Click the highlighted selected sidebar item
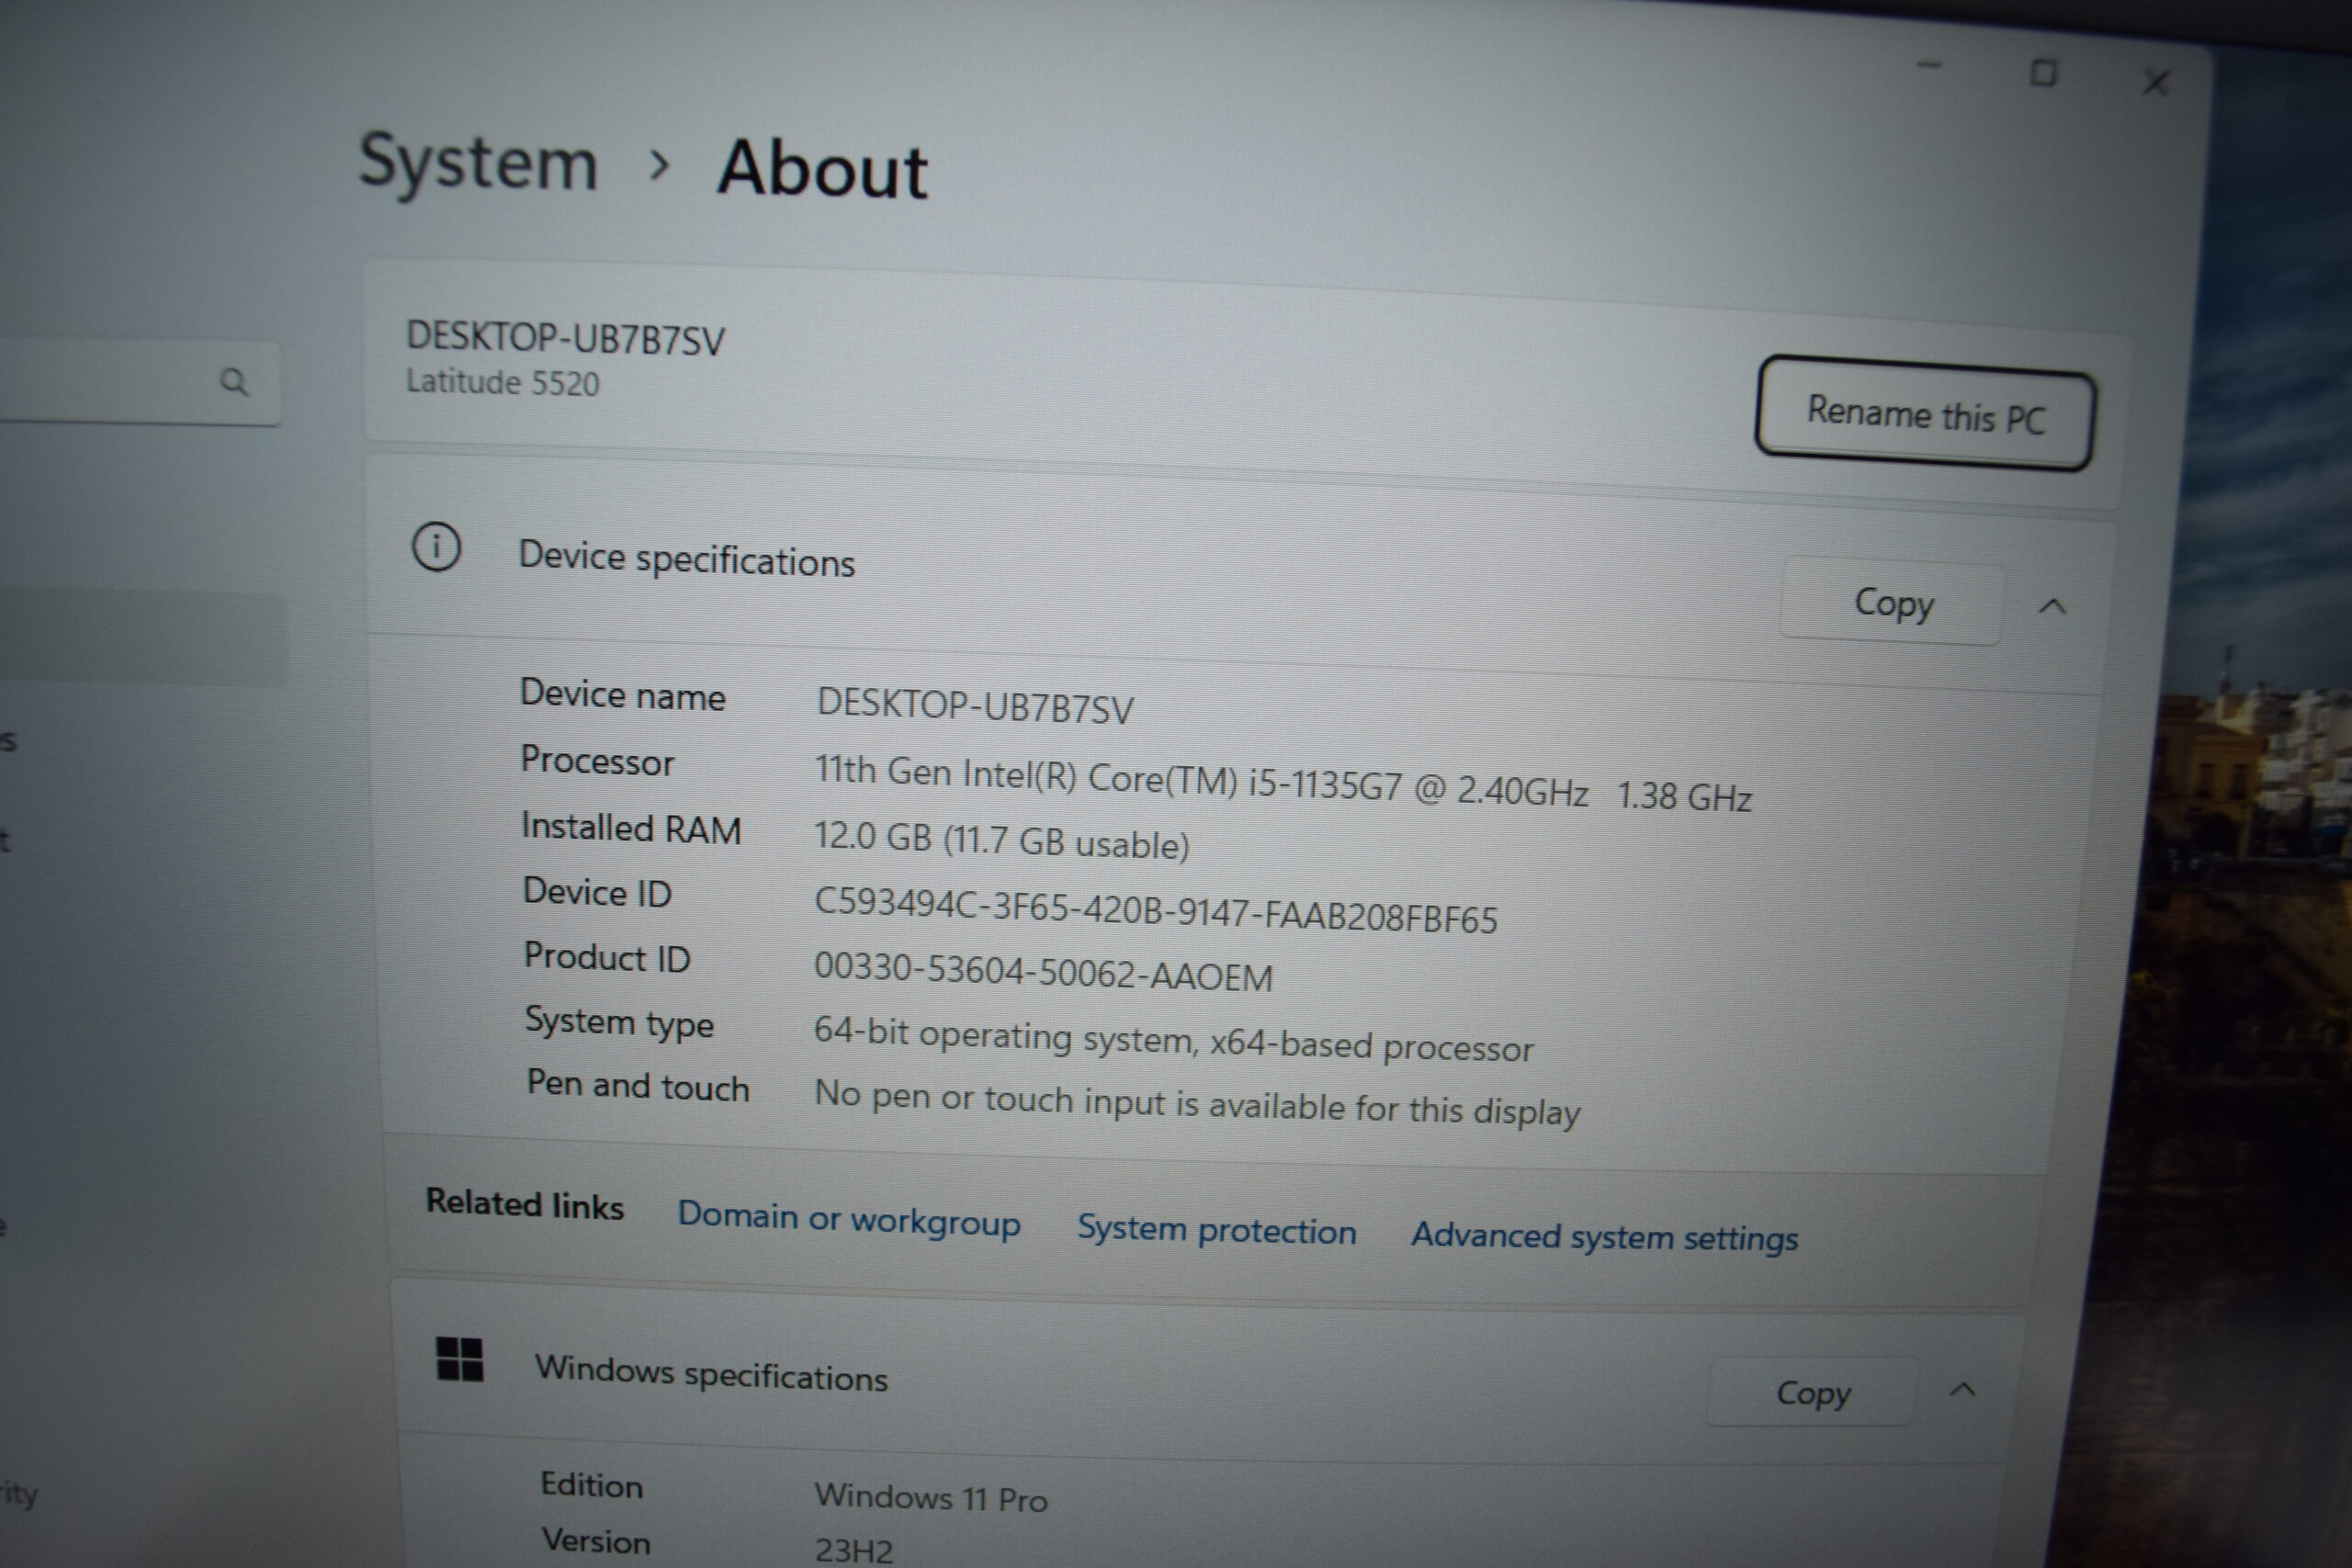Viewport: 2352px width, 1568px height. coord(142,638)
